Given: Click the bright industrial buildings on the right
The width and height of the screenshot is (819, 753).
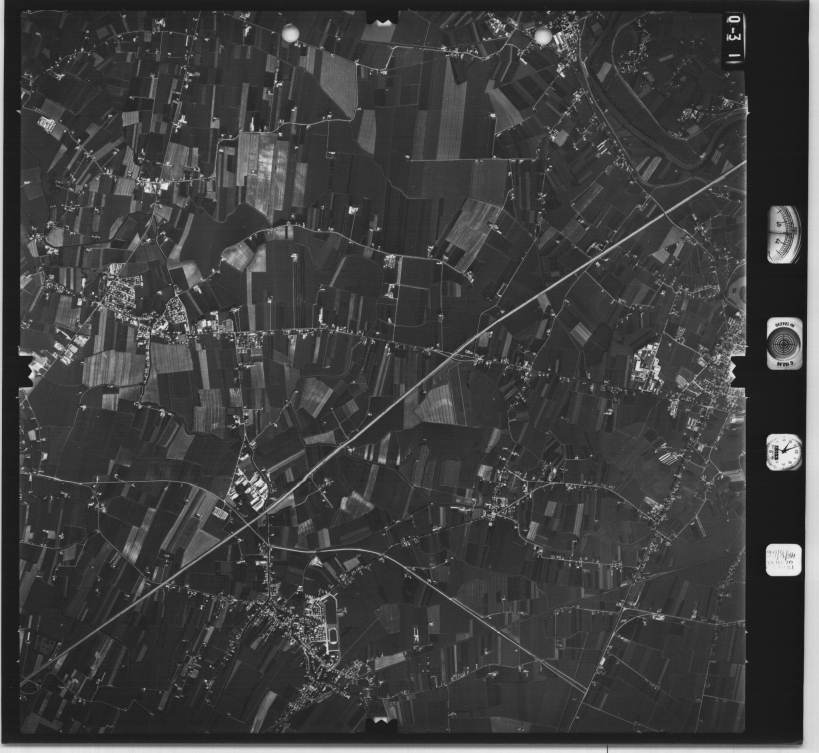Looking at the screenshot, I should [648, 365].
